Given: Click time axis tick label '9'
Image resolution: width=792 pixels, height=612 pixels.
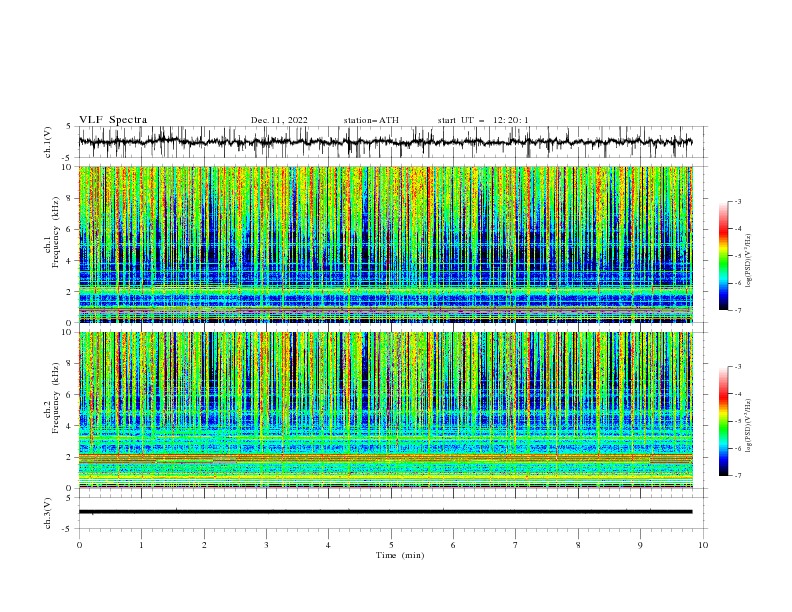Looking at the screenshot, I should [640, 545].
